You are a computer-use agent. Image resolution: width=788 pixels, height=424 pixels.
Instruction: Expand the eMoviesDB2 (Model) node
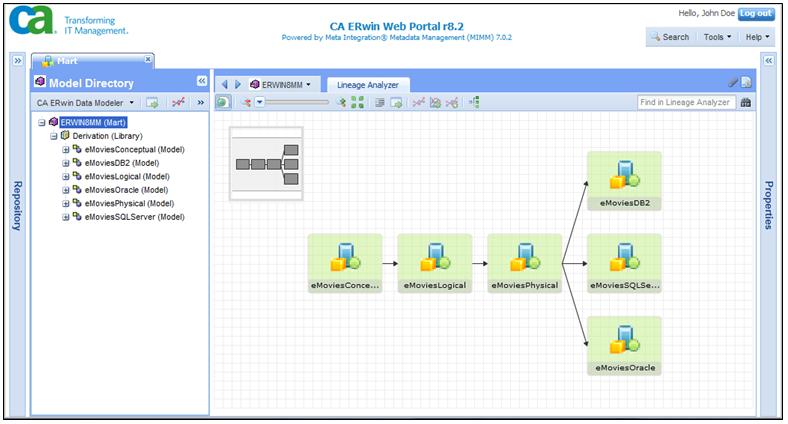[65, 163]
